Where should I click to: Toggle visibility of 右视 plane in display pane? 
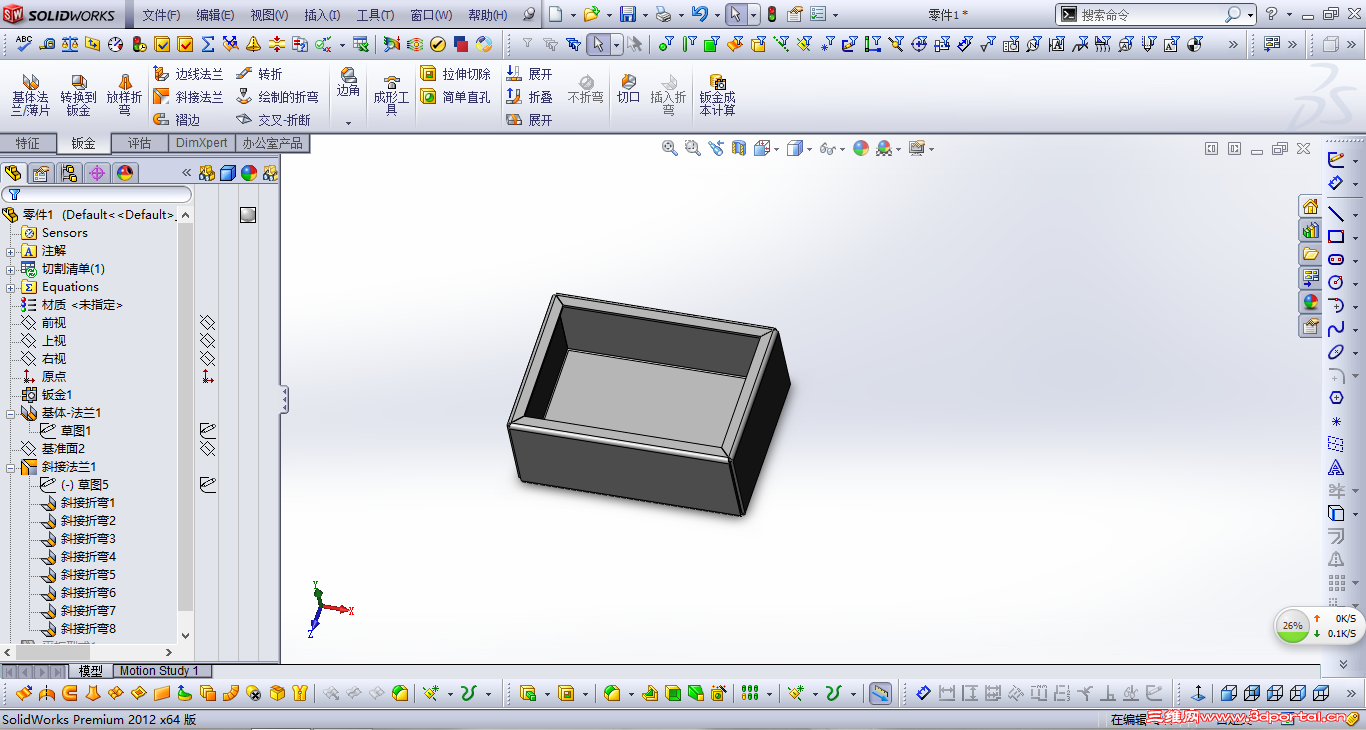click(x=207, y=359)
